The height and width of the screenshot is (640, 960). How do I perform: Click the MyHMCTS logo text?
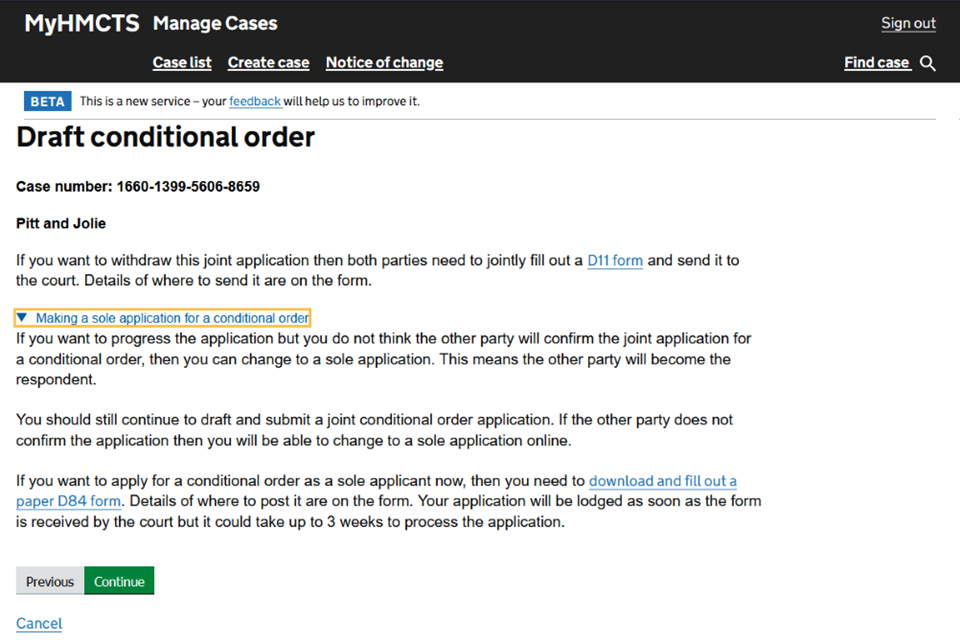click(82, 23)
